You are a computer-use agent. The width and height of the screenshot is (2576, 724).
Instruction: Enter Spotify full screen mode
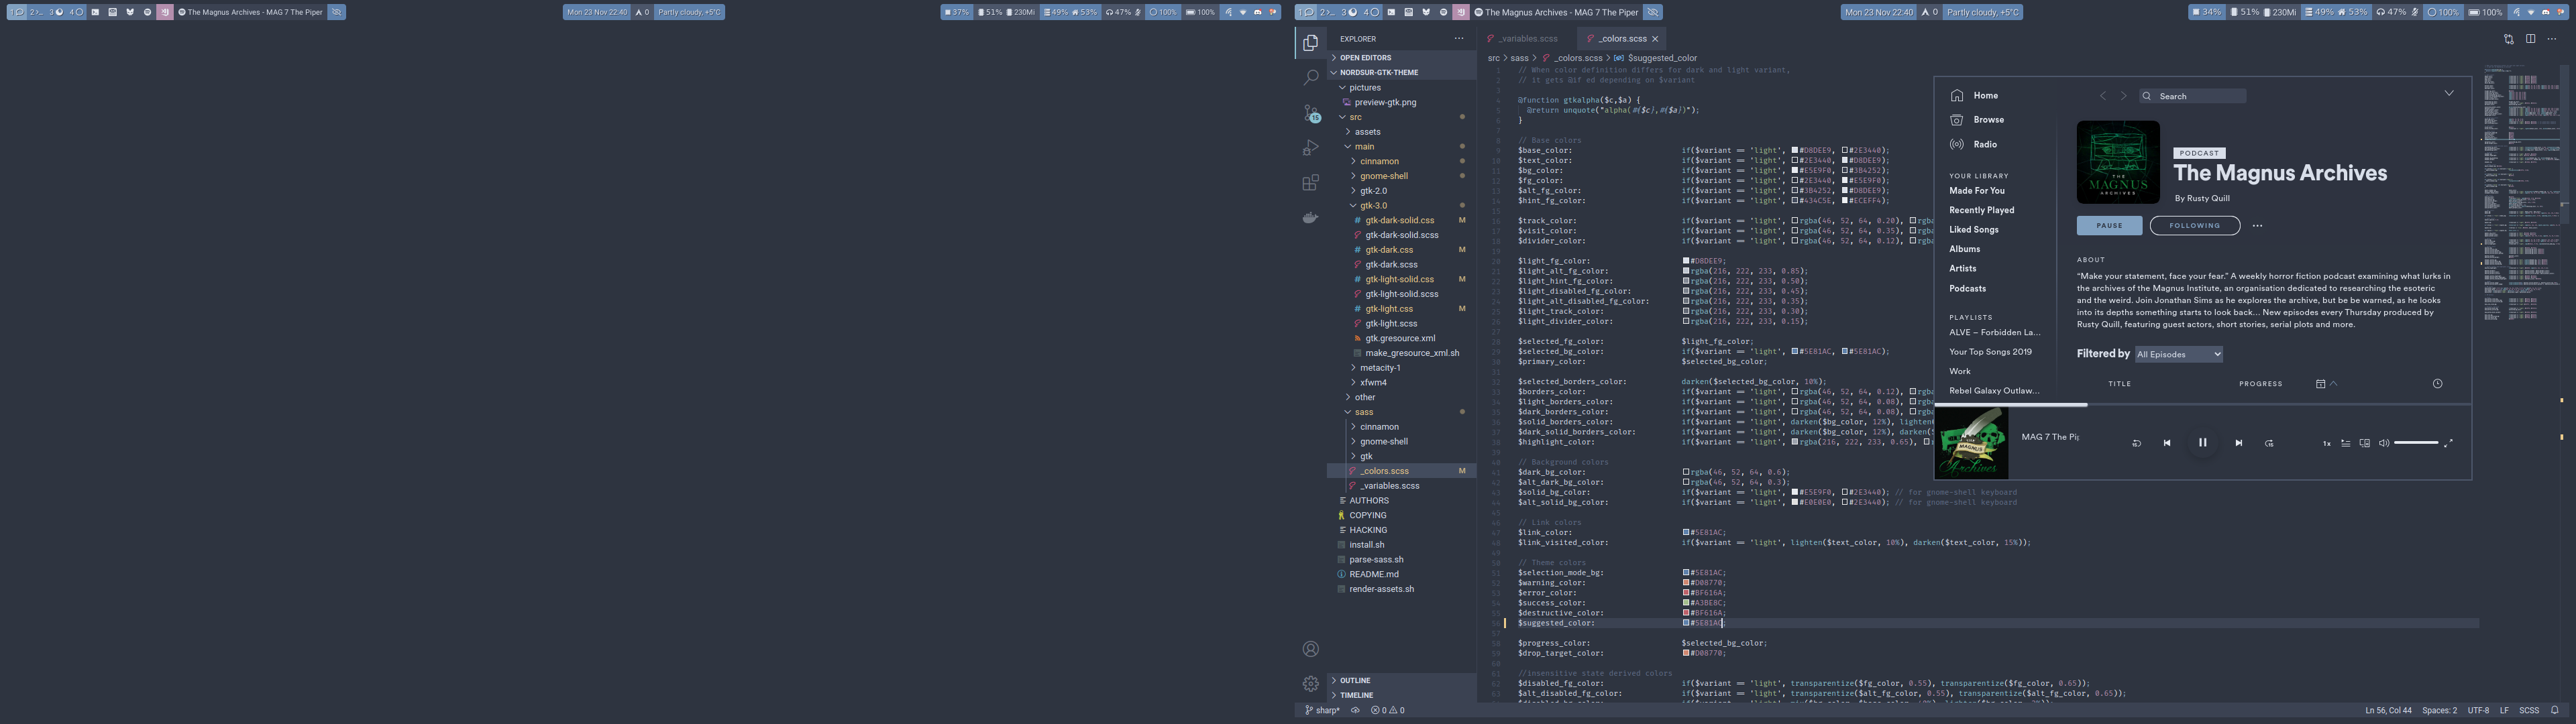(2448, 443)
